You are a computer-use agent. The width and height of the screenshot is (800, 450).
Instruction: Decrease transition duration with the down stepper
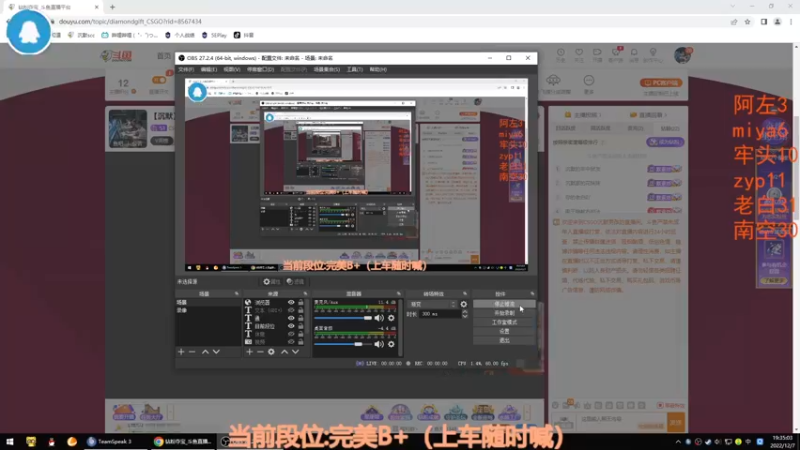[464, 316]
